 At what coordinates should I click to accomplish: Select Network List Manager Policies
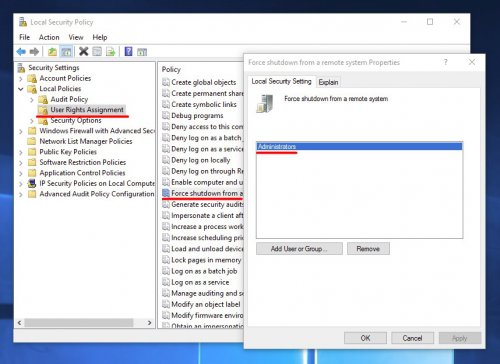tap(86, 141)
